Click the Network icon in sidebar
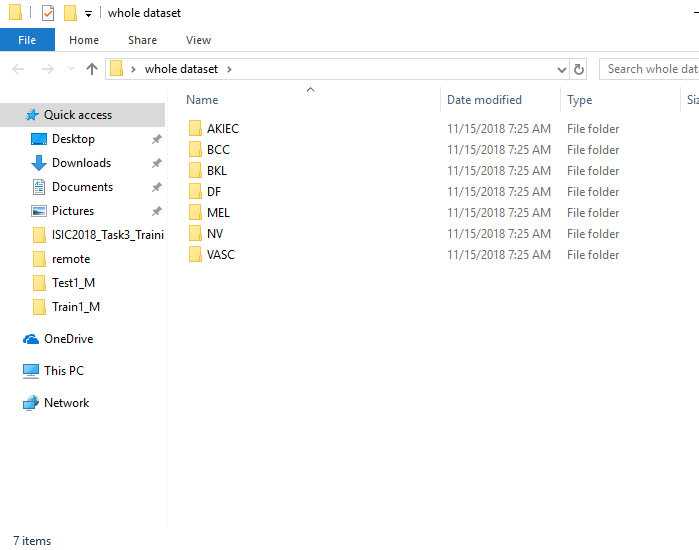The image size is (699, 550). click(31, 403)
